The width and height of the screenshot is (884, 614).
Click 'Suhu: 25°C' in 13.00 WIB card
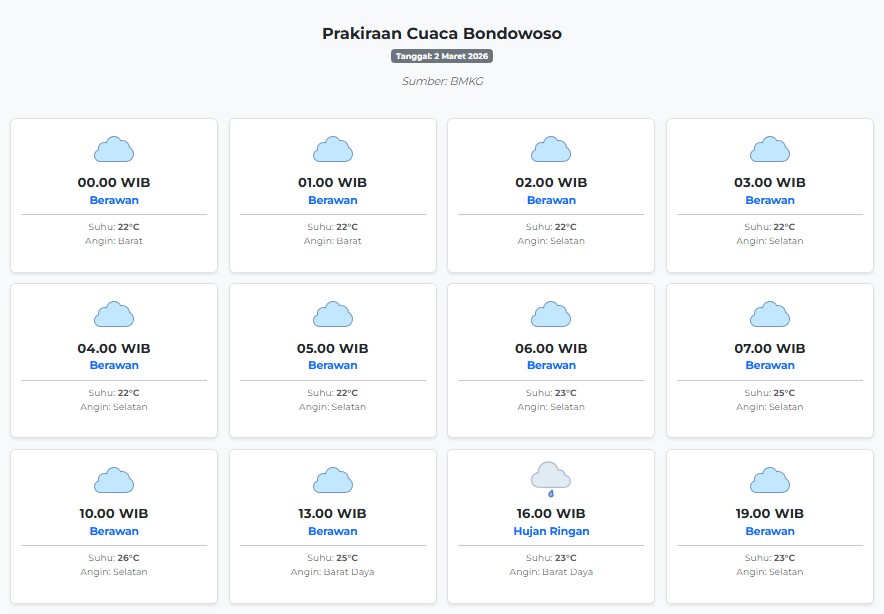pyautogui.click(x=333, y=558)
